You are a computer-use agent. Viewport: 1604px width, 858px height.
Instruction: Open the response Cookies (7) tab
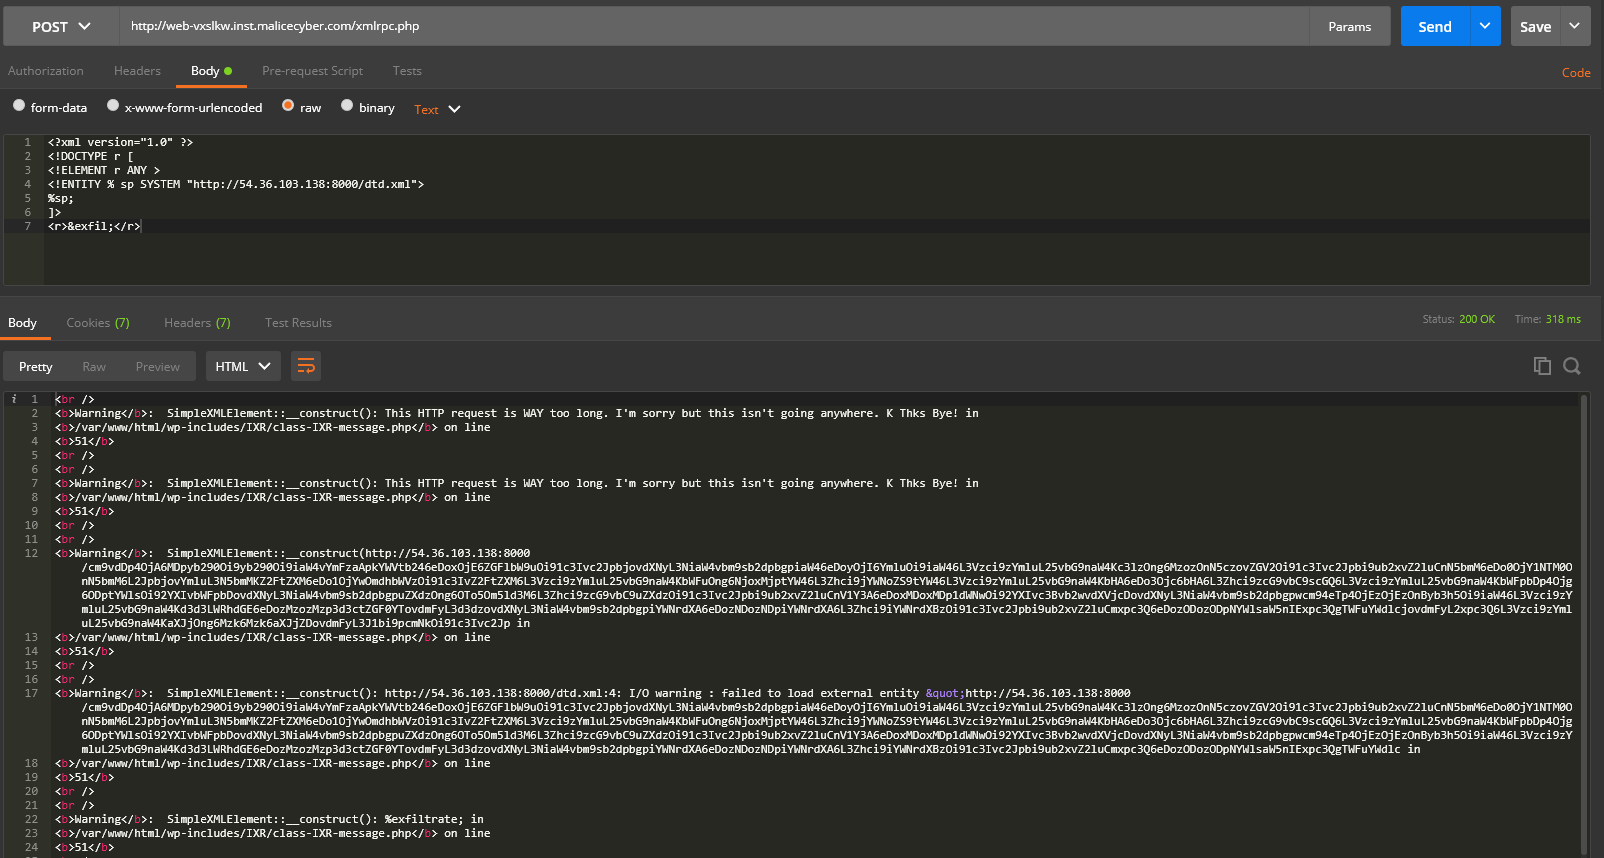point(98,323)
